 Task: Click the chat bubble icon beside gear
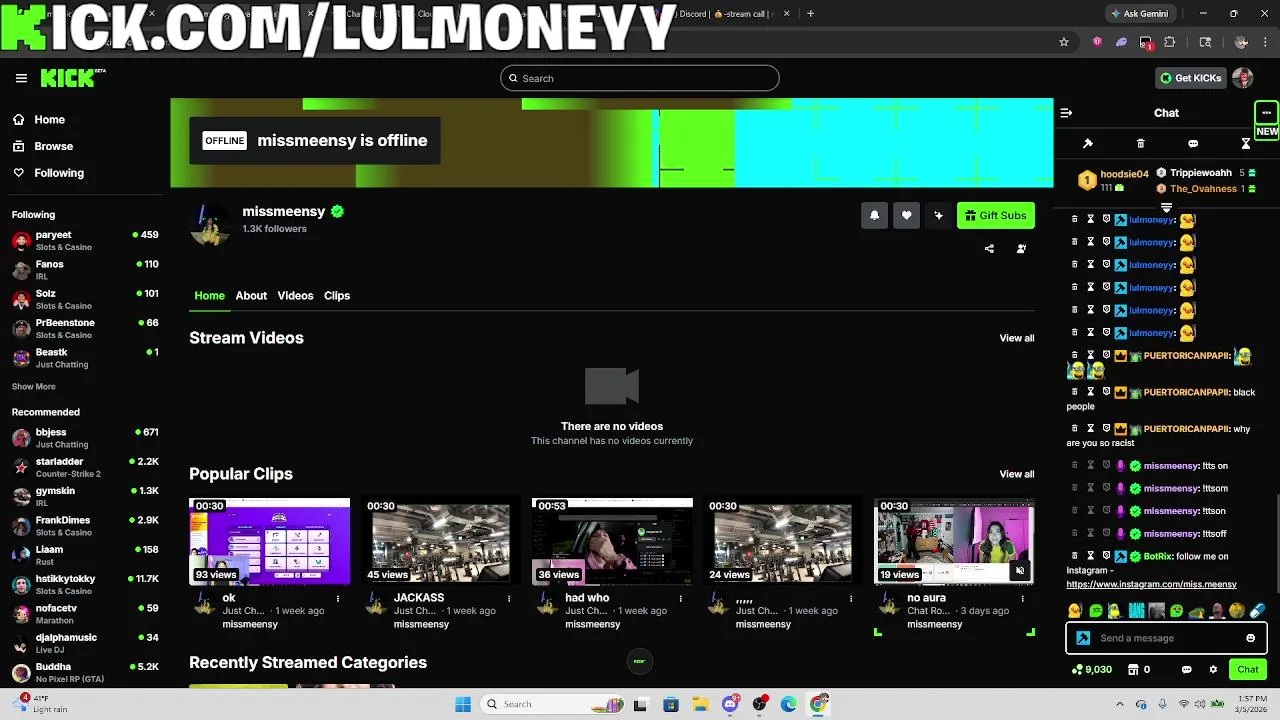pyautogui.click(x=1186, y=670)
